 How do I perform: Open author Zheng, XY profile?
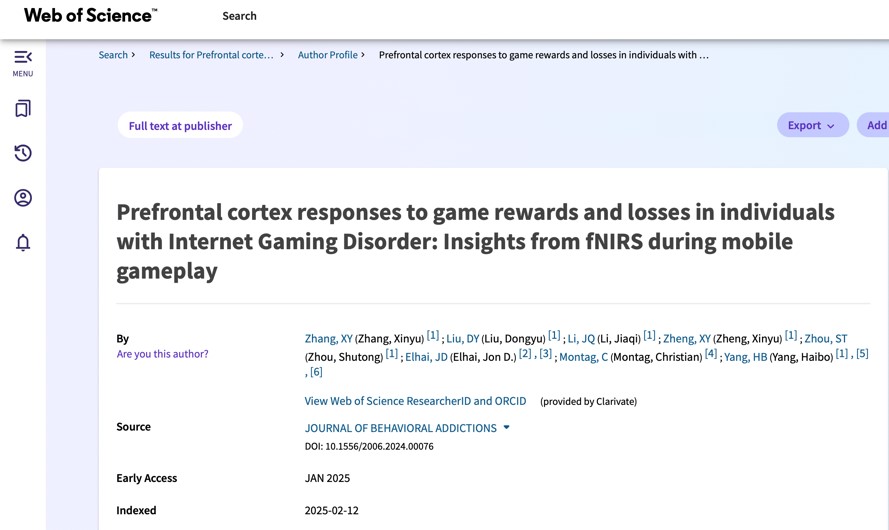[x=687, y=339]
